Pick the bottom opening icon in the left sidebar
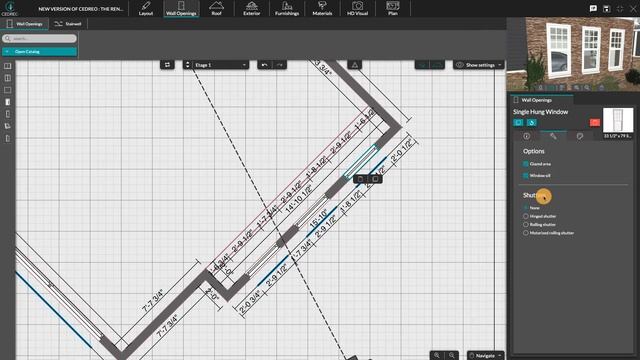 pos(8,138)
